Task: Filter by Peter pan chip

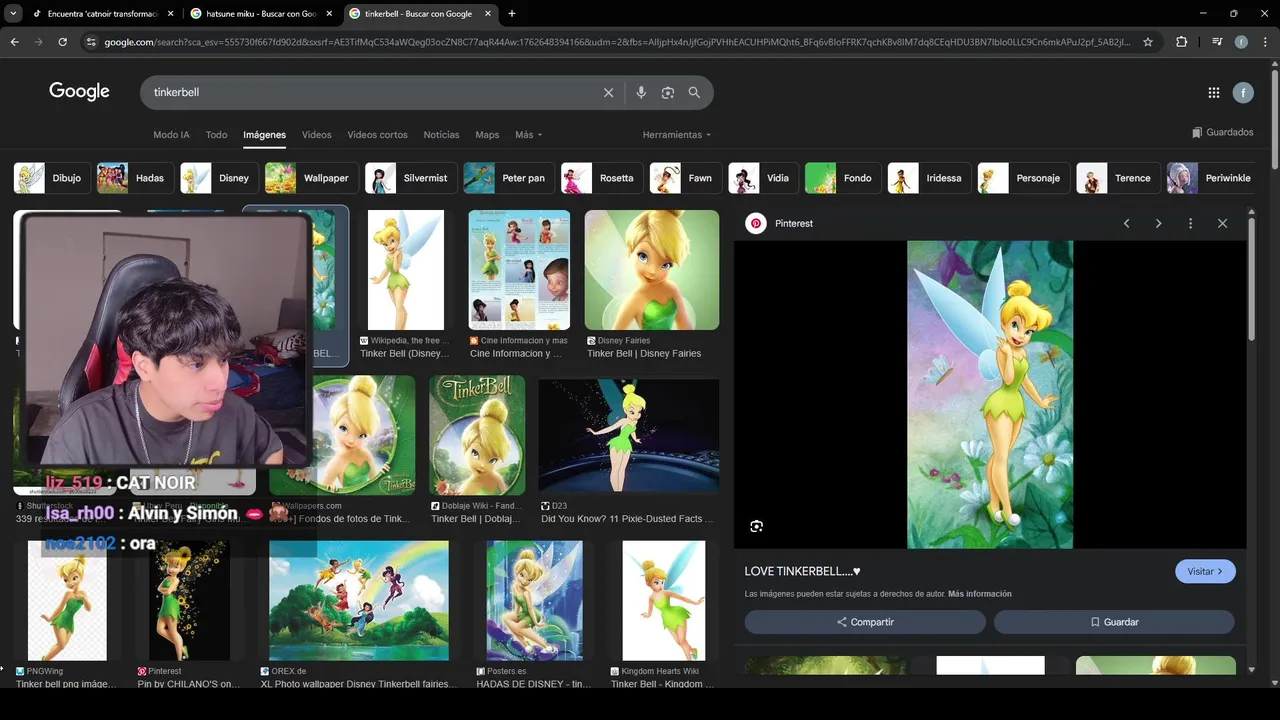Action: [x=508, y=178]
